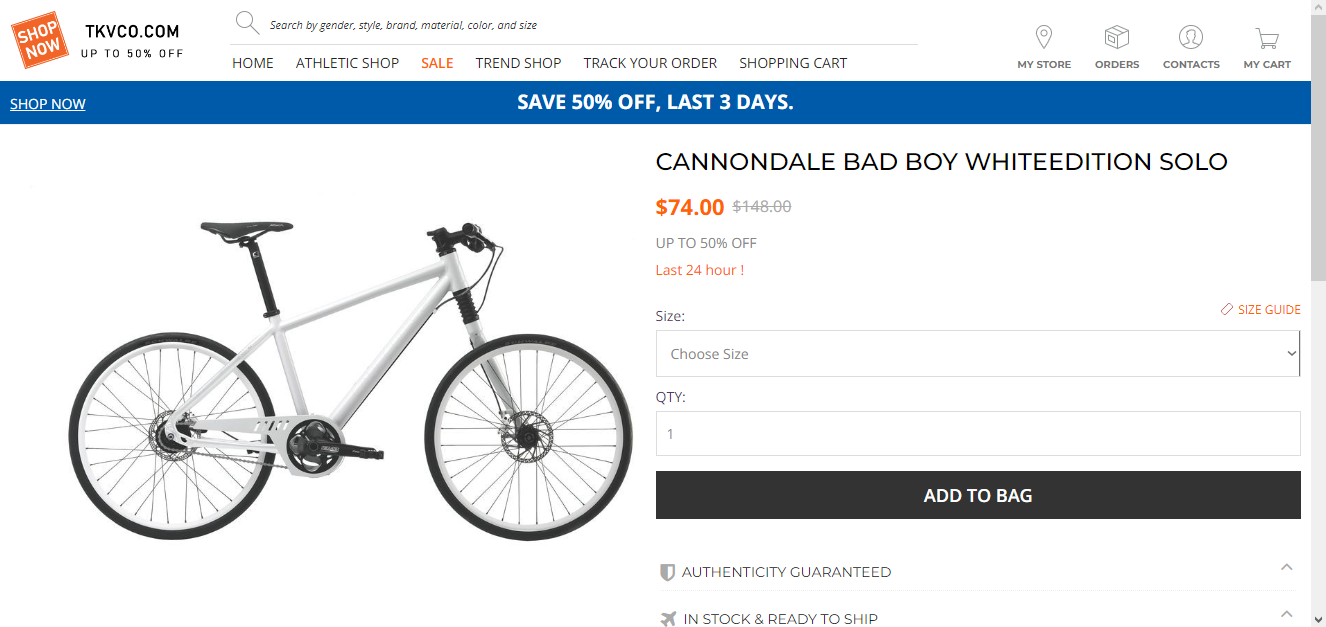Click the In Stock airplane icon
This screenshot has width=1326, height=627.
tap(668, 619)
